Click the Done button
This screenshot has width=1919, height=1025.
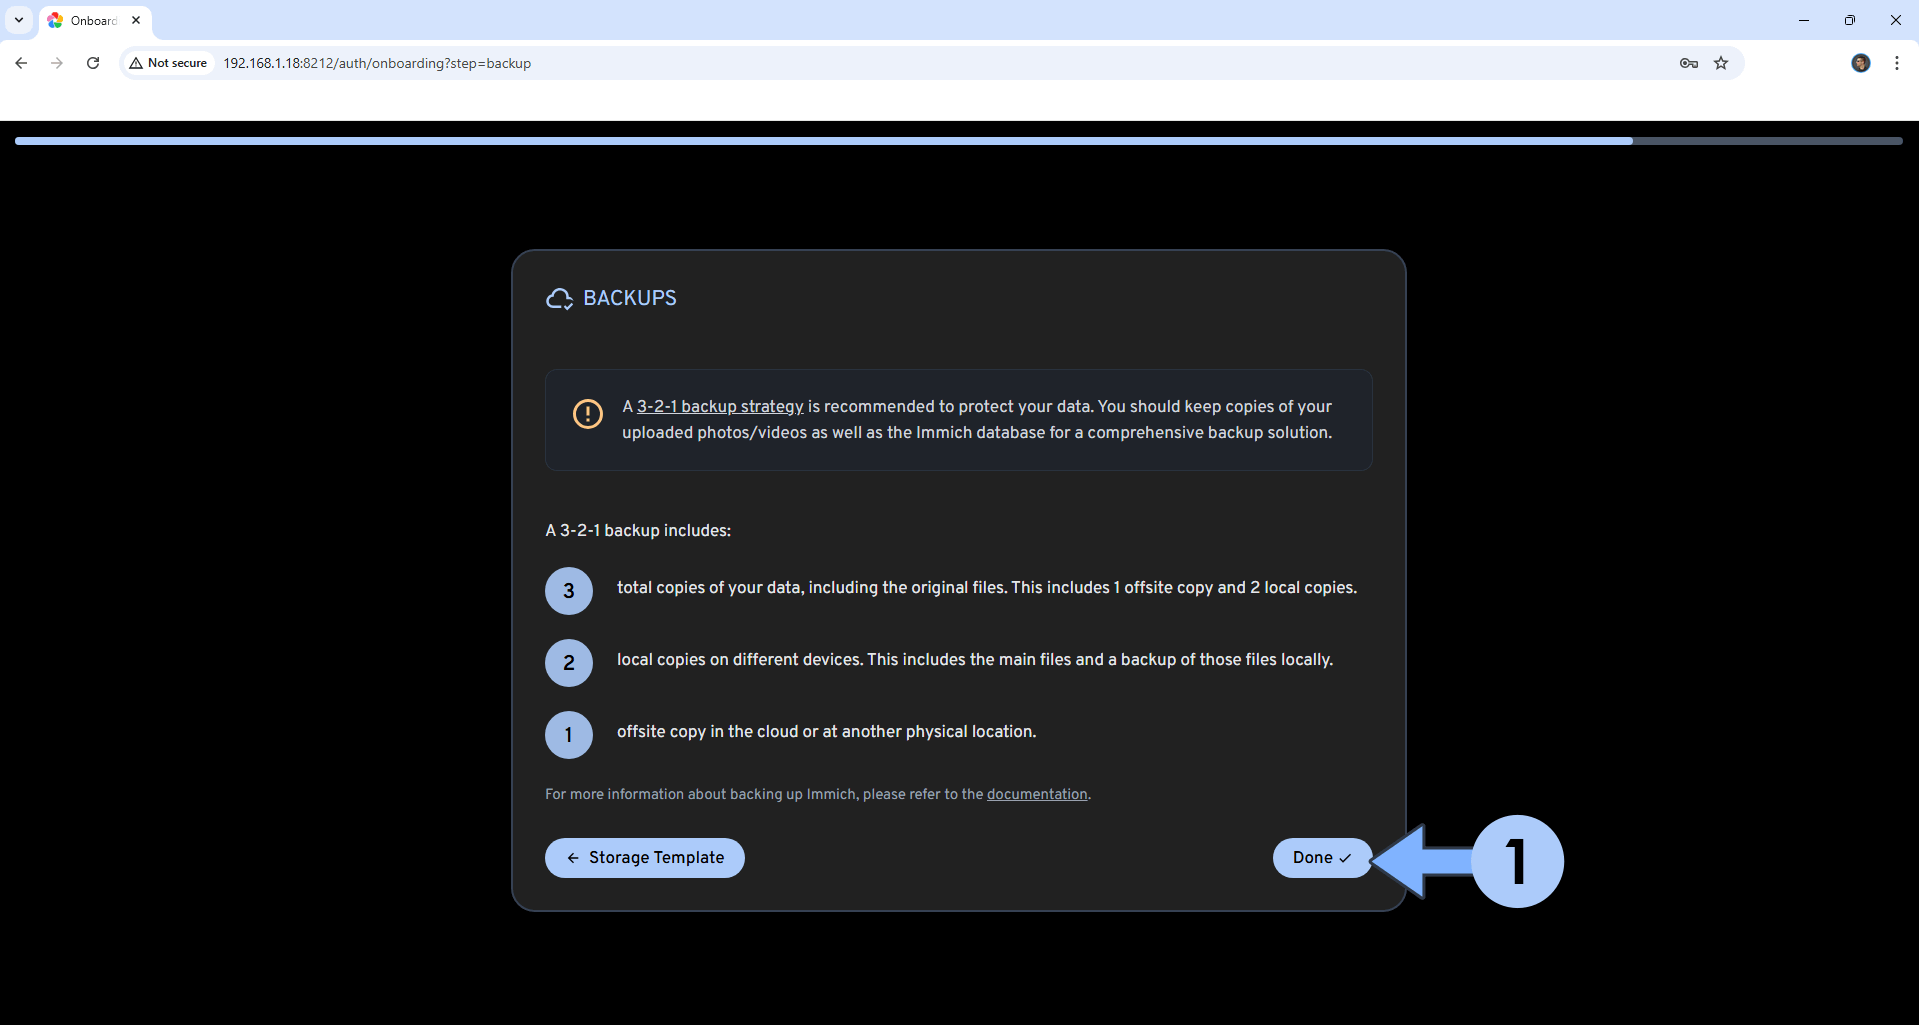(1321, 858)
